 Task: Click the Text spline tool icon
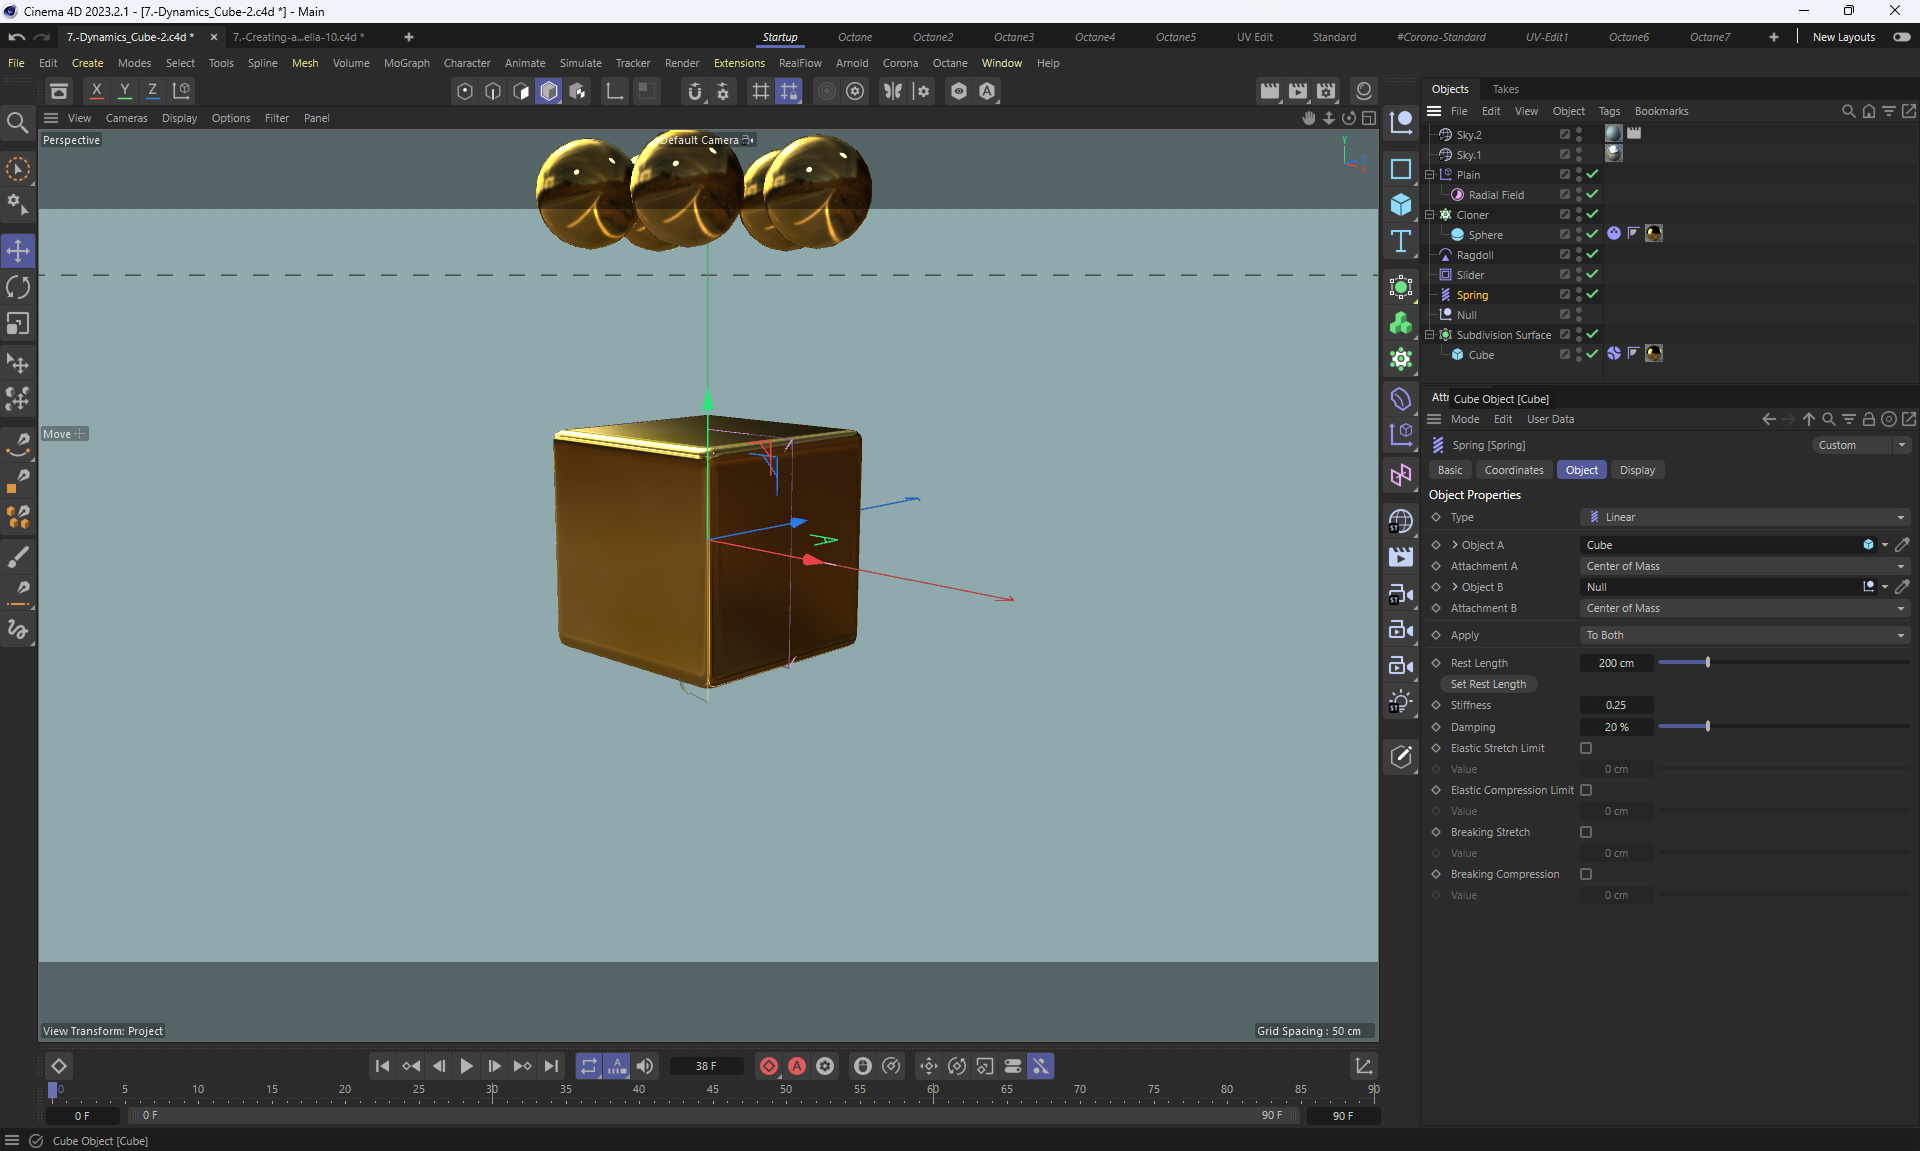(x=1401, y=241)
